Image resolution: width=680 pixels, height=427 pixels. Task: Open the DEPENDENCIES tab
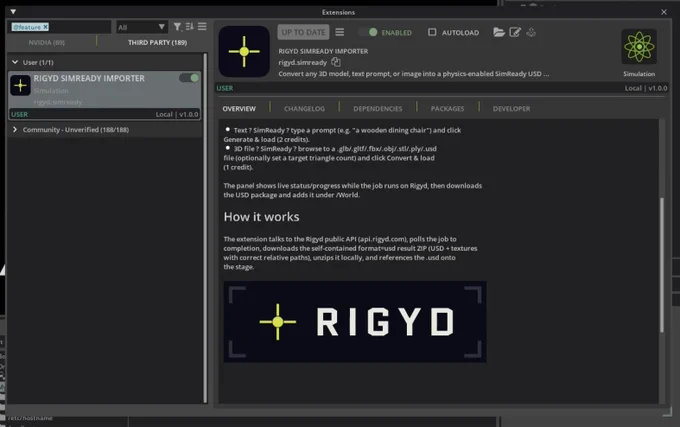[378, 109]
